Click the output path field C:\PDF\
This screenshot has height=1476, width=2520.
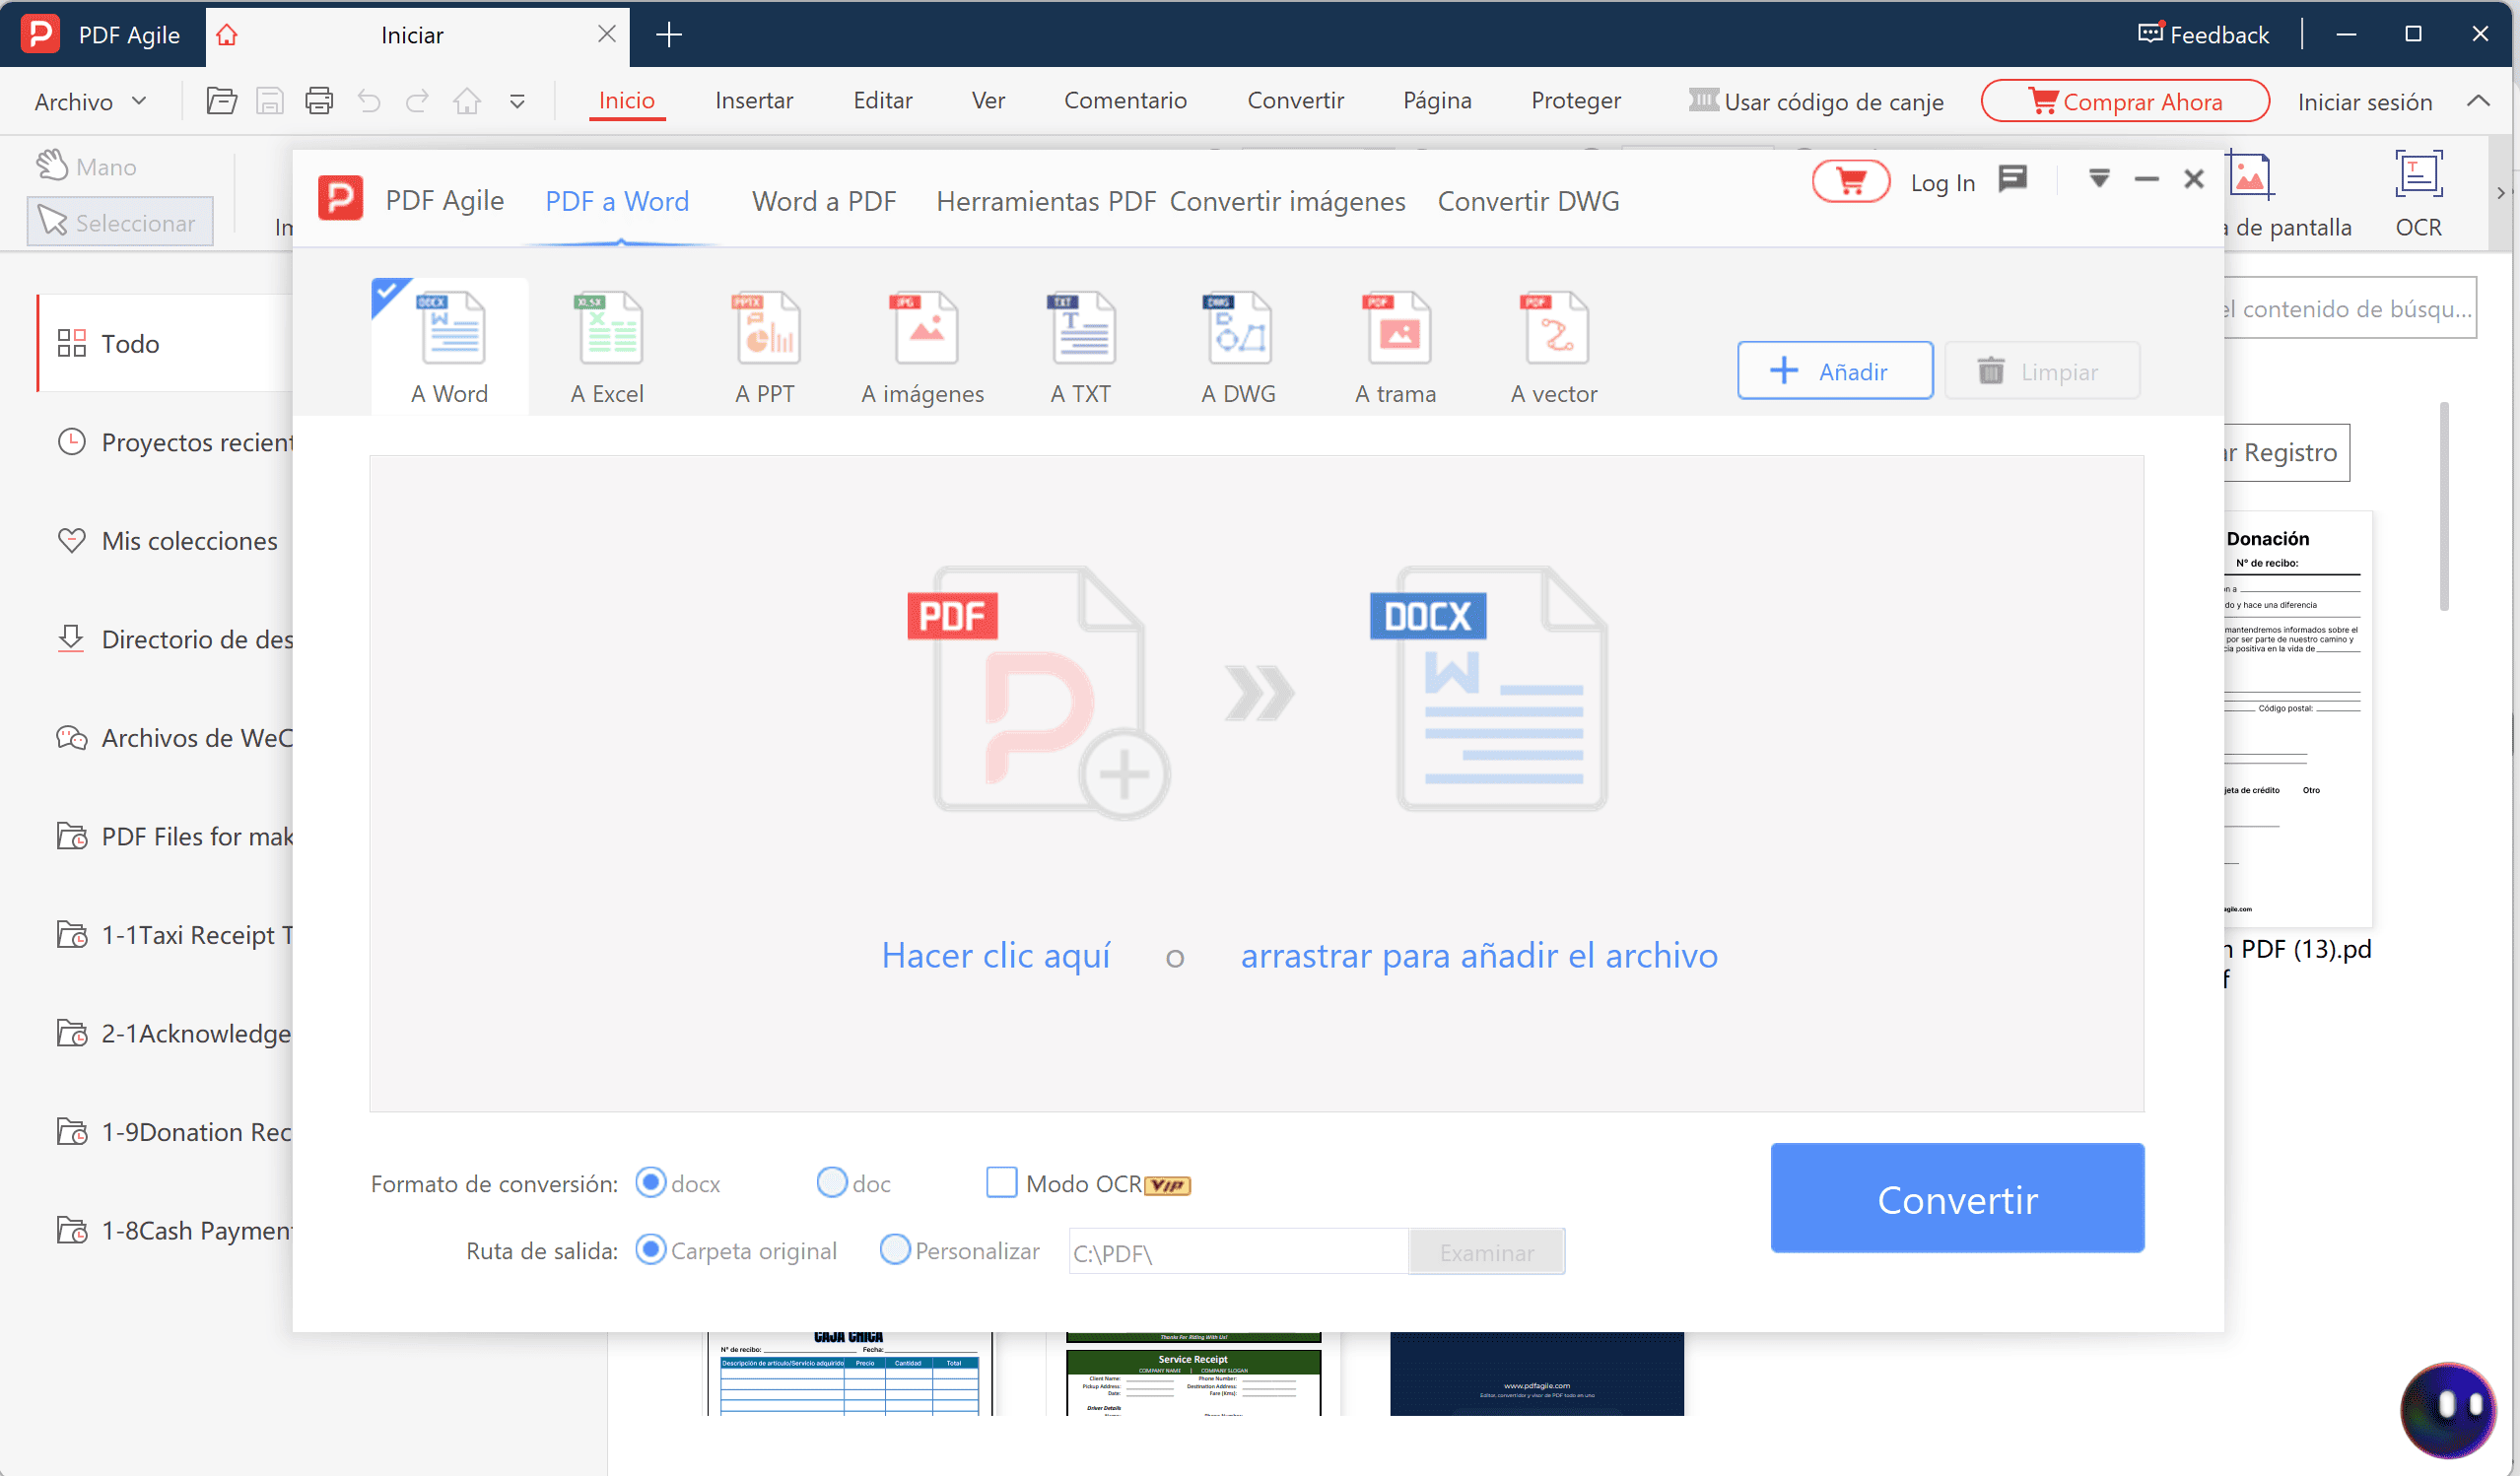(1238, 1252)
